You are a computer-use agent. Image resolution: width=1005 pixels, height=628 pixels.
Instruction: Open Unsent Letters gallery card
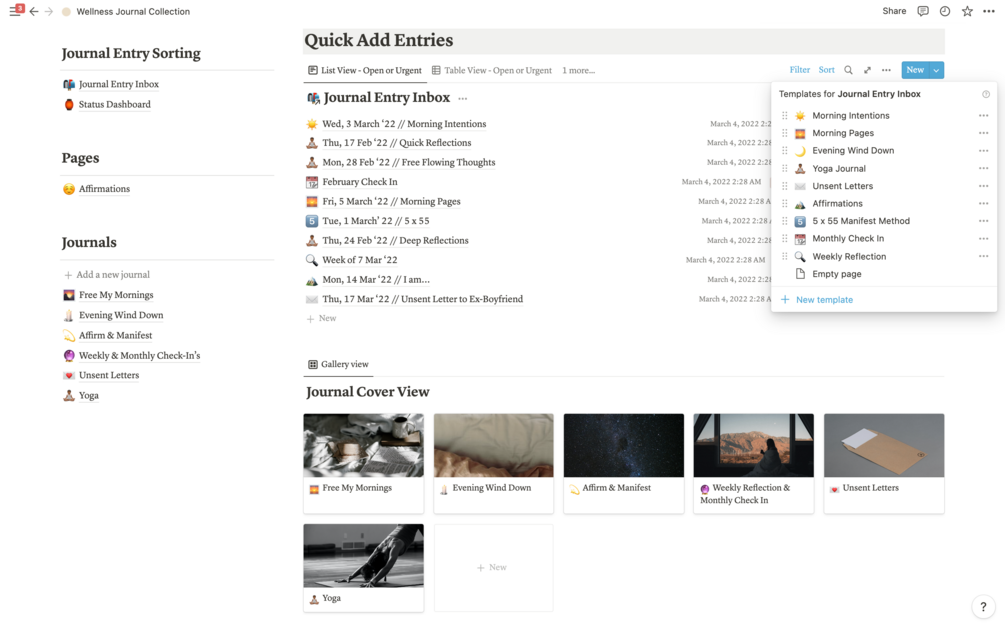coord(884,463)
